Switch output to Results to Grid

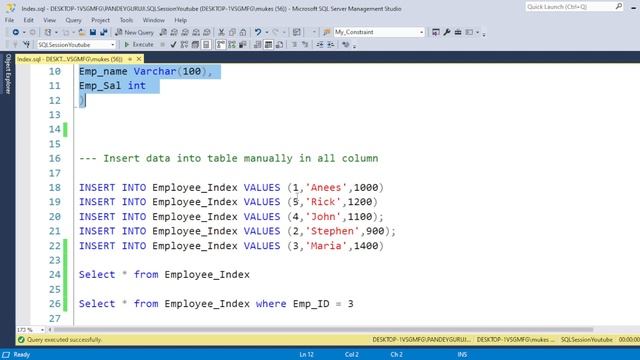click(269, 44)
